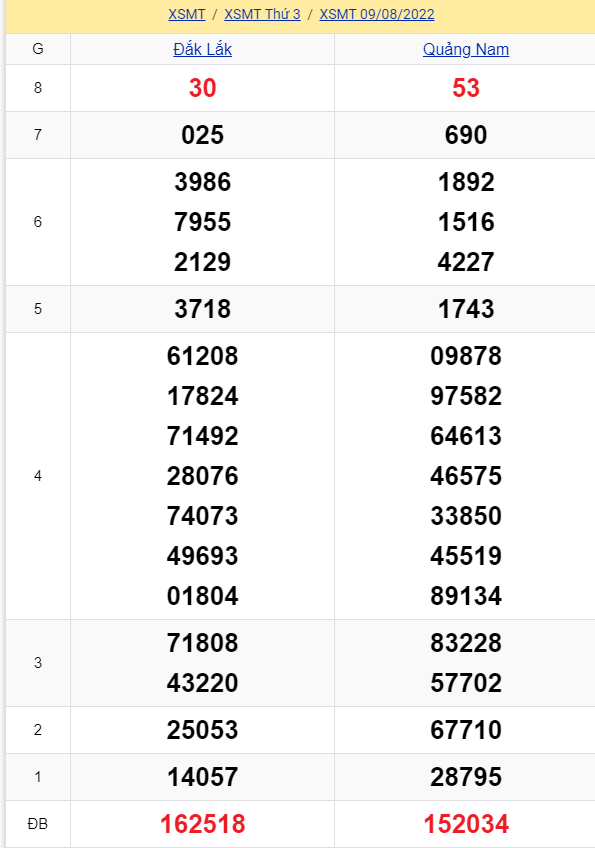The image size is (595, 848).
Task: Click Đắk Lắk first prize 14057
Action: tap(202, 777)
